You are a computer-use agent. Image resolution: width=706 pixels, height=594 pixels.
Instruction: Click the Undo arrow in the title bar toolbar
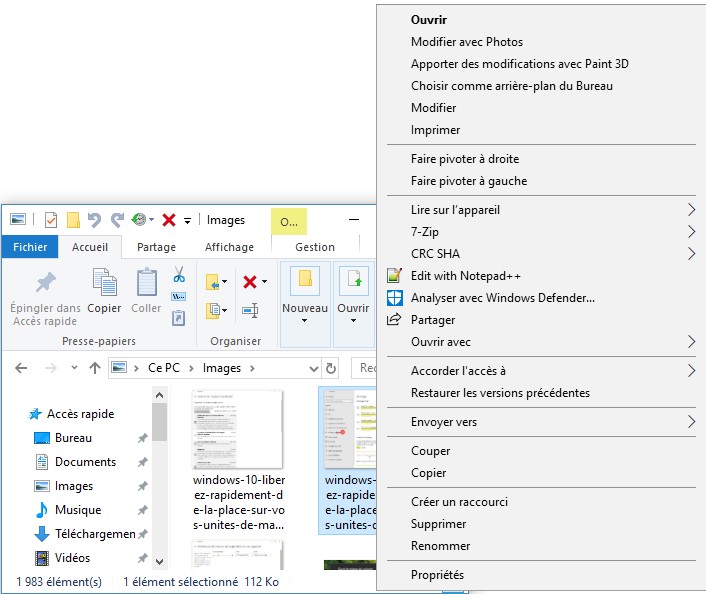coord(95,220)
